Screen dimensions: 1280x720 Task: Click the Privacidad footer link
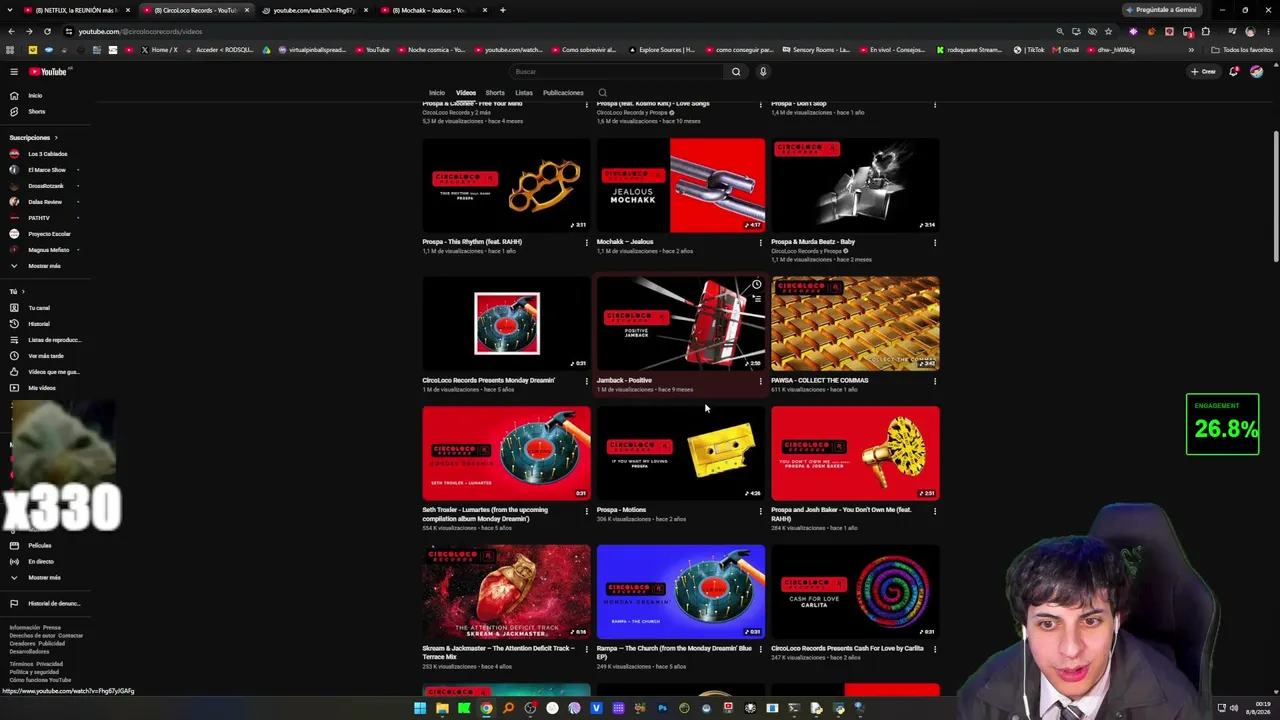[x=50, y=664]
